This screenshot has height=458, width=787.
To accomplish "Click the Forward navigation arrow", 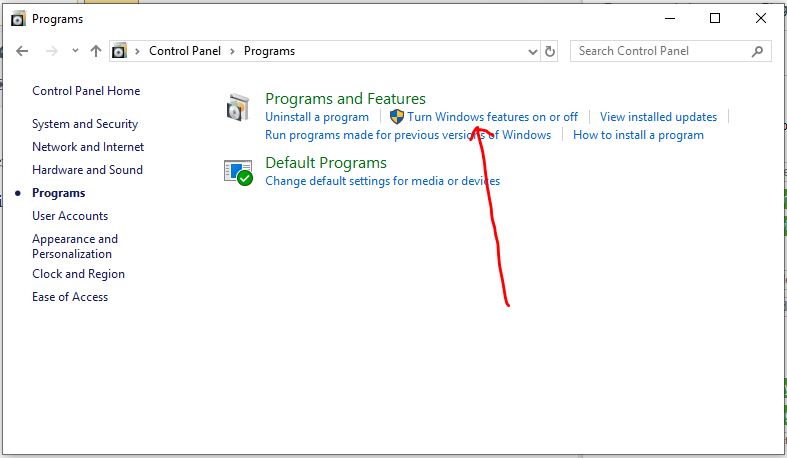I will 52,51.
